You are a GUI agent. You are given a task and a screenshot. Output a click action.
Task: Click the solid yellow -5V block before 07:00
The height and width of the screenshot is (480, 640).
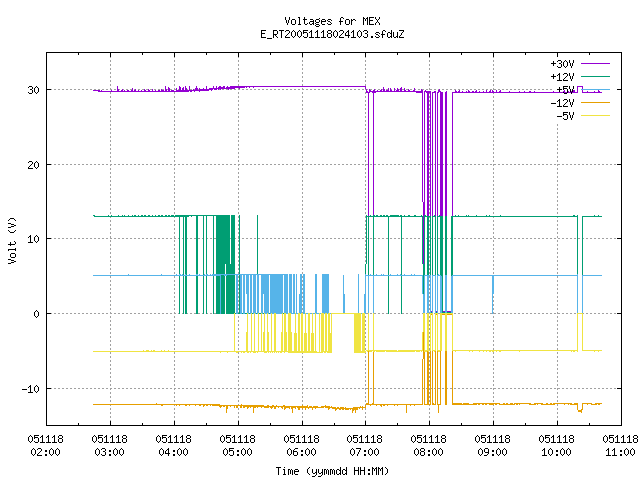click(360, 333)
